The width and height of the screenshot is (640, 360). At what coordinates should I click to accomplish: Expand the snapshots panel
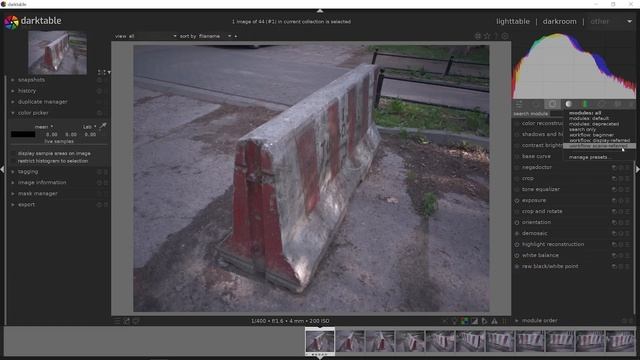13,80
